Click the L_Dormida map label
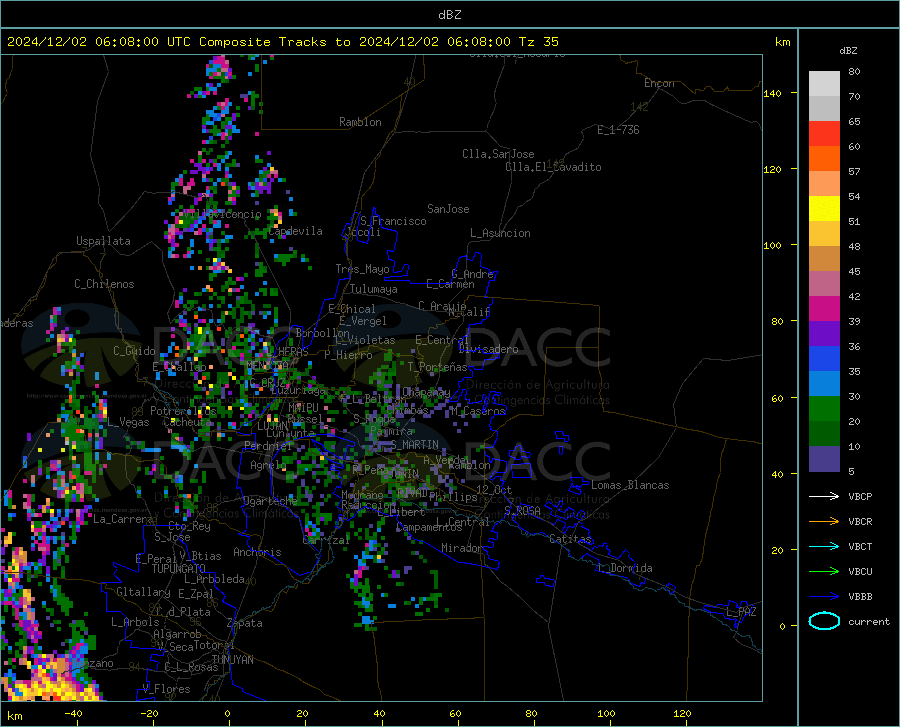 (625, 568)
